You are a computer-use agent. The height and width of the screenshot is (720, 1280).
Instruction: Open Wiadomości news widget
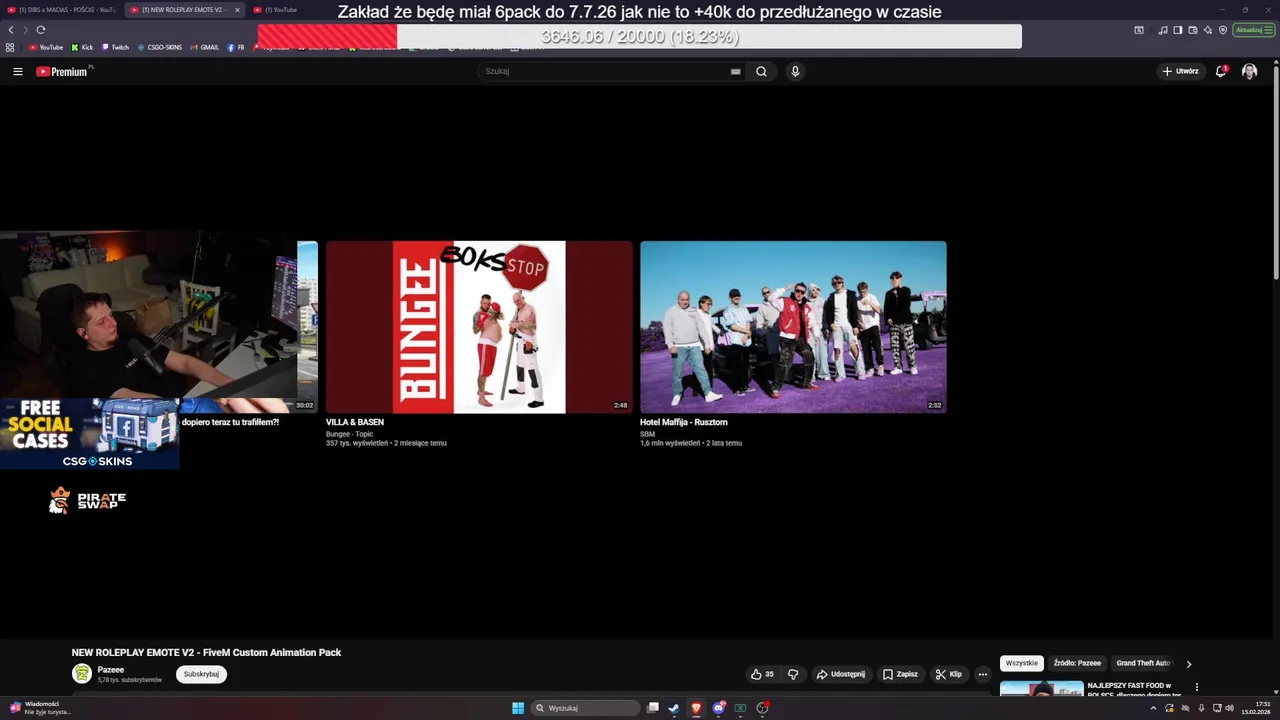pos(40,708)
